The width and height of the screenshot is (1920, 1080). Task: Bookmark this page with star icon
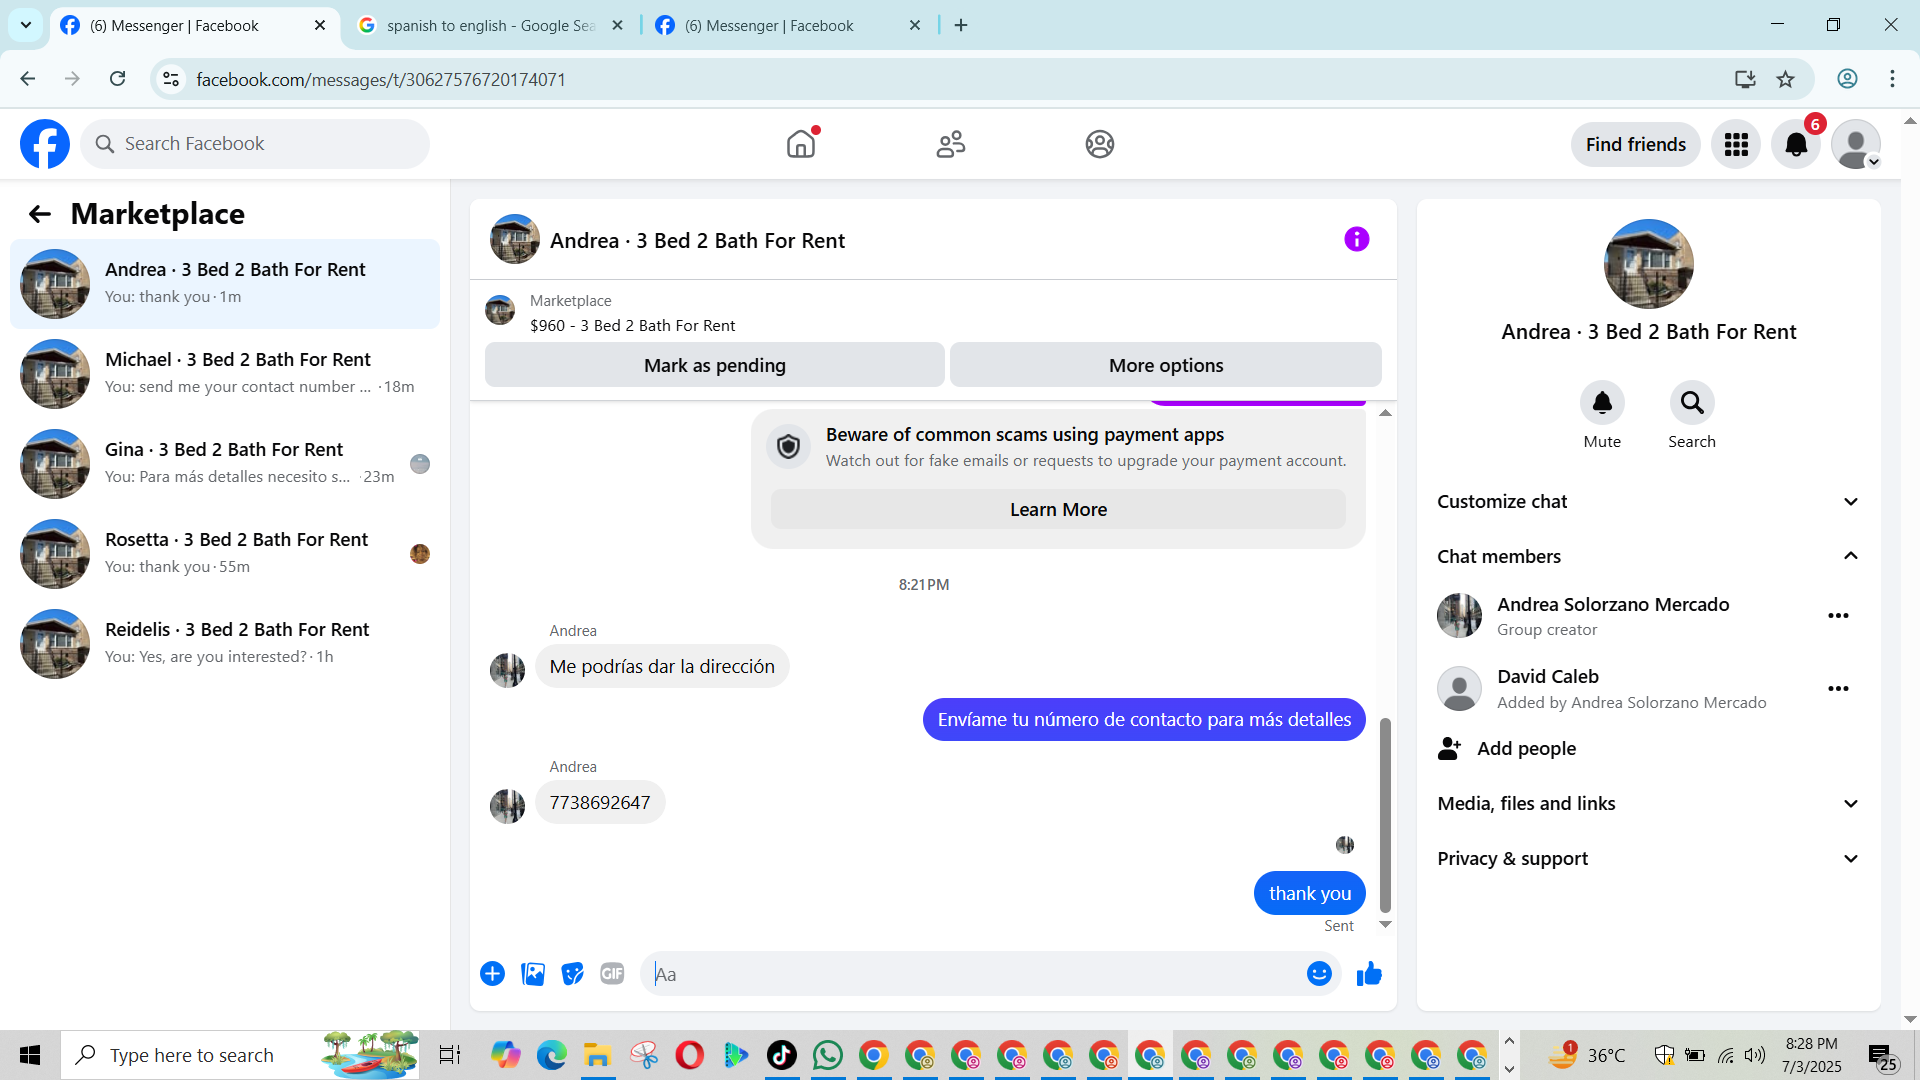tap(1786, 79)
